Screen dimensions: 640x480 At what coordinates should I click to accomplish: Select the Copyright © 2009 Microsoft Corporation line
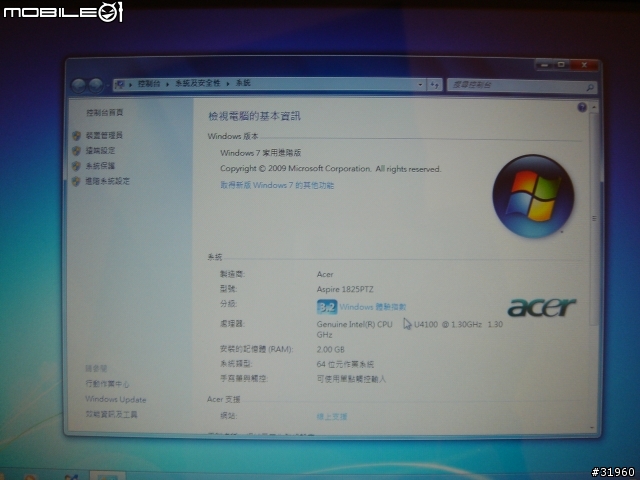point(330,169)
